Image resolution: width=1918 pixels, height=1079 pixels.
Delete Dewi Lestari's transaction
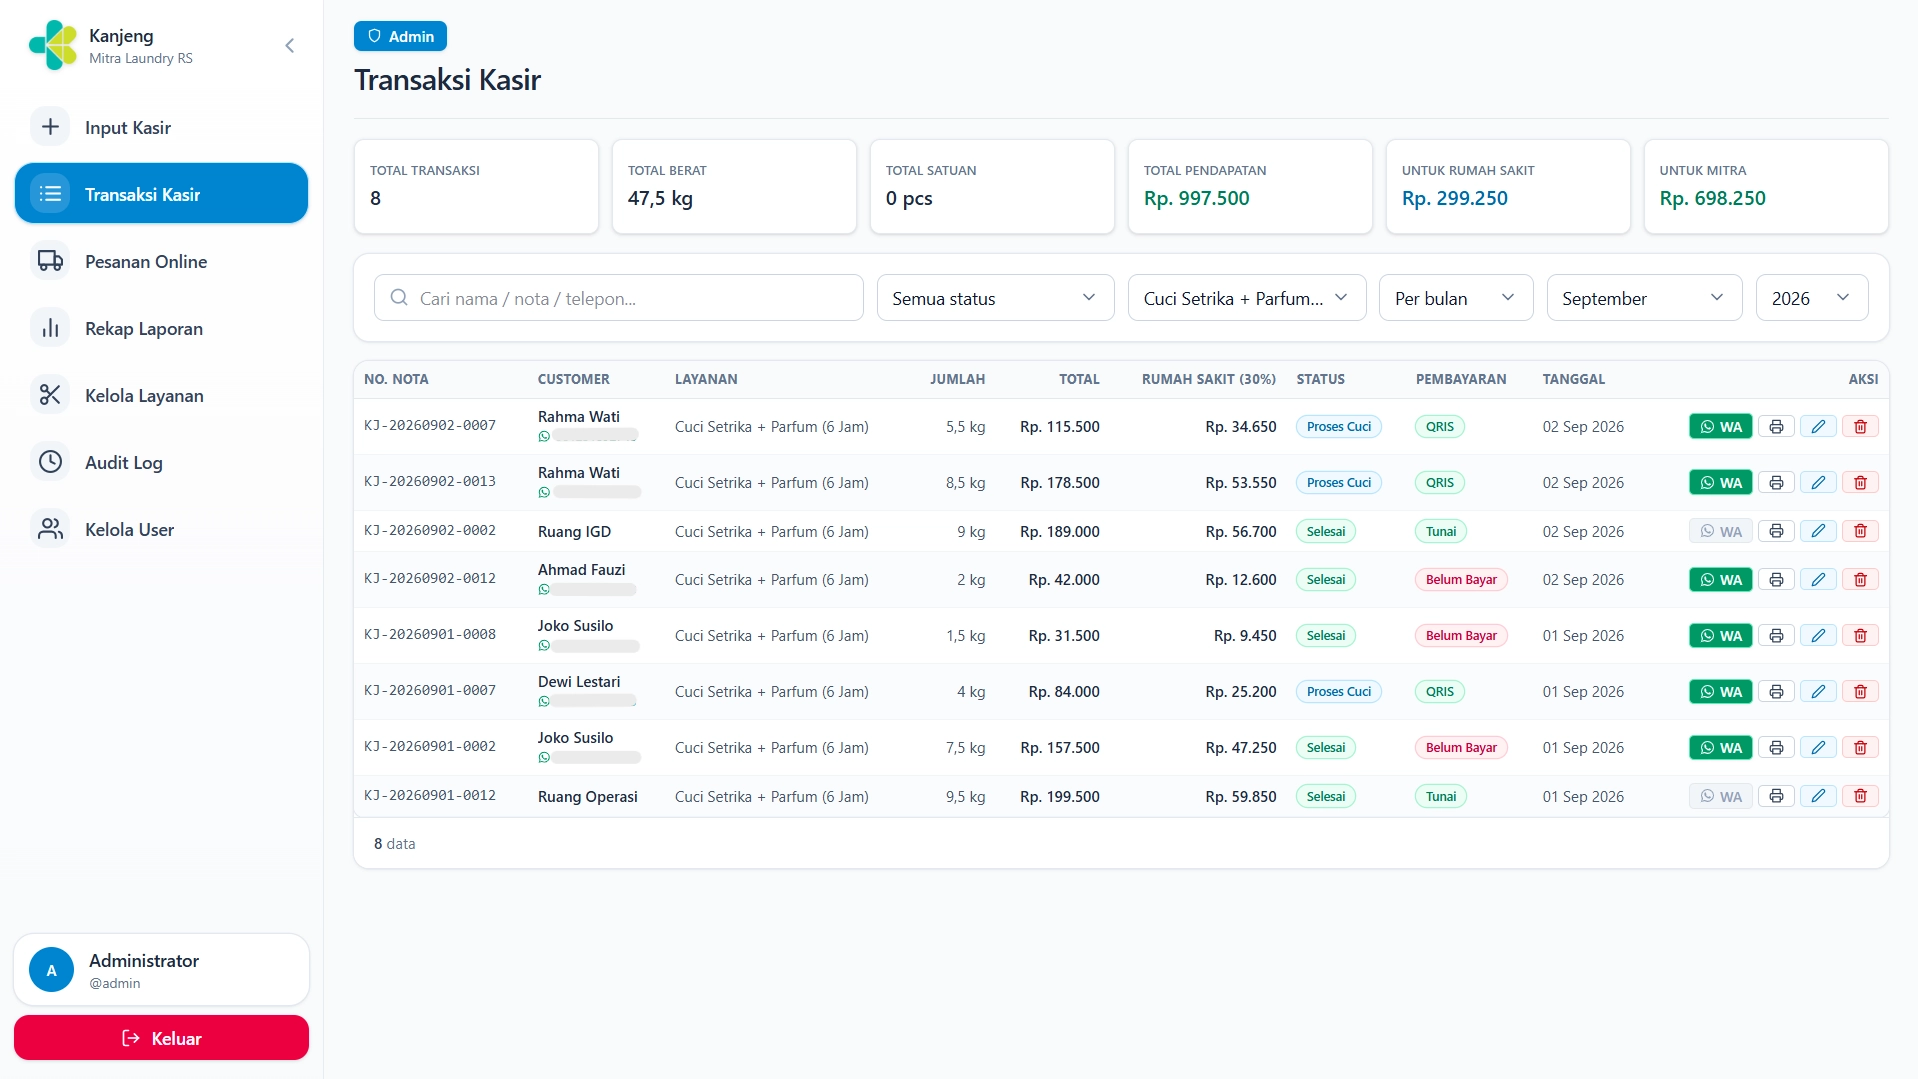point(1860,692)
